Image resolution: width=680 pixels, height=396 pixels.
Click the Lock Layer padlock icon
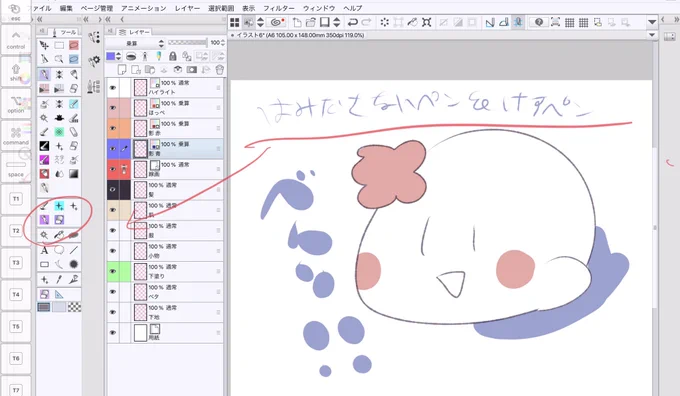pos(173,56)
